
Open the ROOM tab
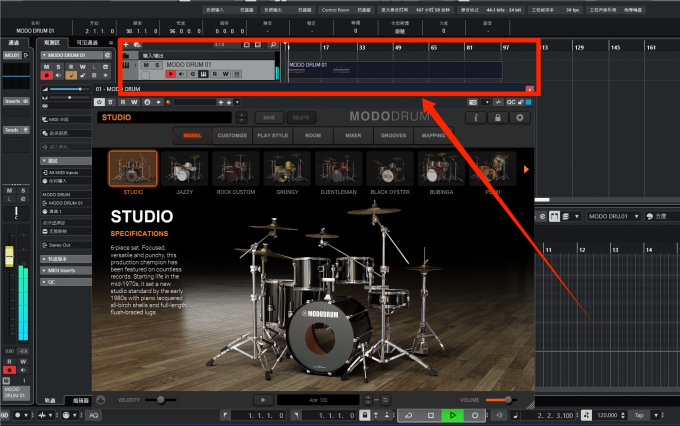pyautogui.click(x=313, y=135)
